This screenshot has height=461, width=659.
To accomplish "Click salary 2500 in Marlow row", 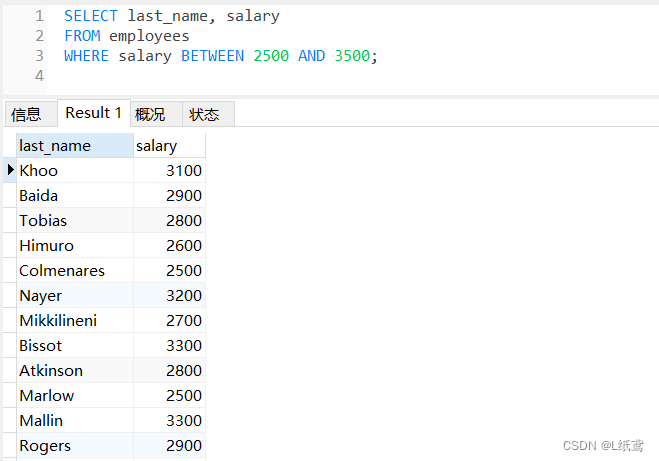I will tap(169, 395).
